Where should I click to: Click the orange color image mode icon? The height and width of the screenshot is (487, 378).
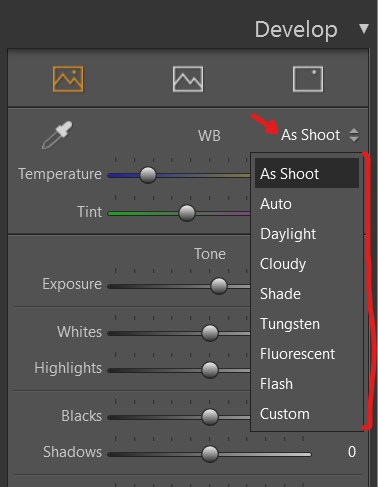[x=68, y=79]
